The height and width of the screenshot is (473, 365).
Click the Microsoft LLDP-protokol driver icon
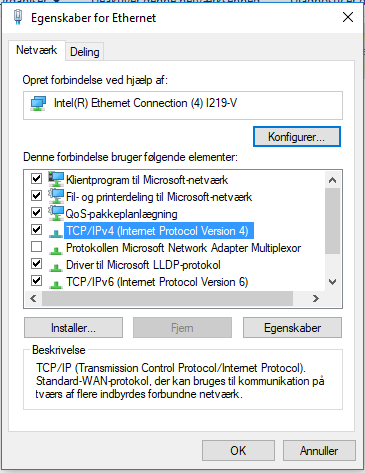(56, 267)
